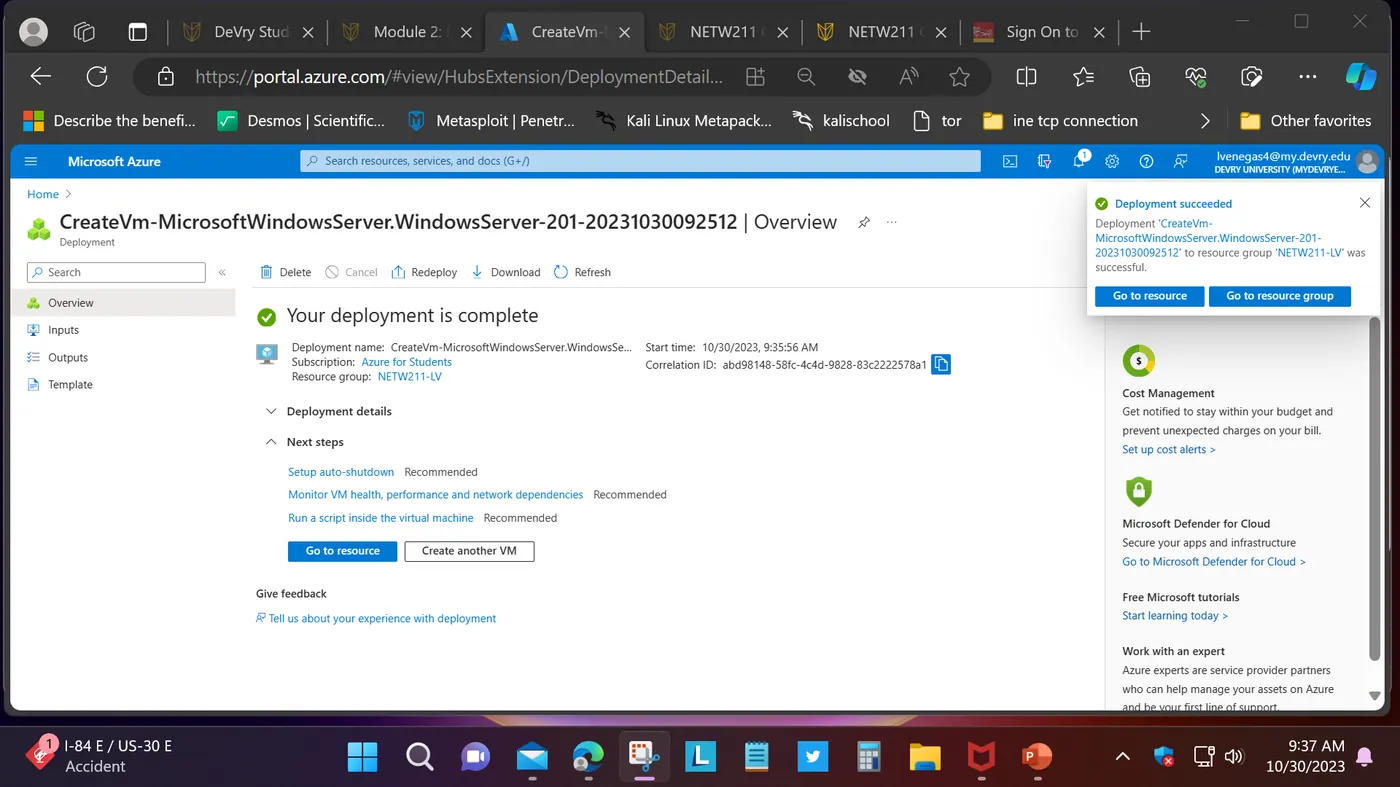Screen dimensions: 1400x787
Task: Open browser Settings and more ellipsis
Action: pos(1308,76)
